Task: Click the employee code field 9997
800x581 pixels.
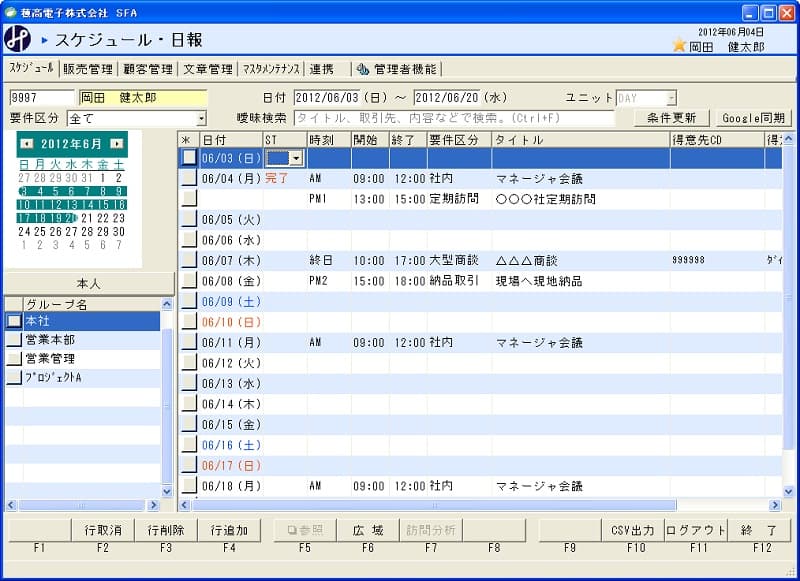Action: tap(42, 98)
